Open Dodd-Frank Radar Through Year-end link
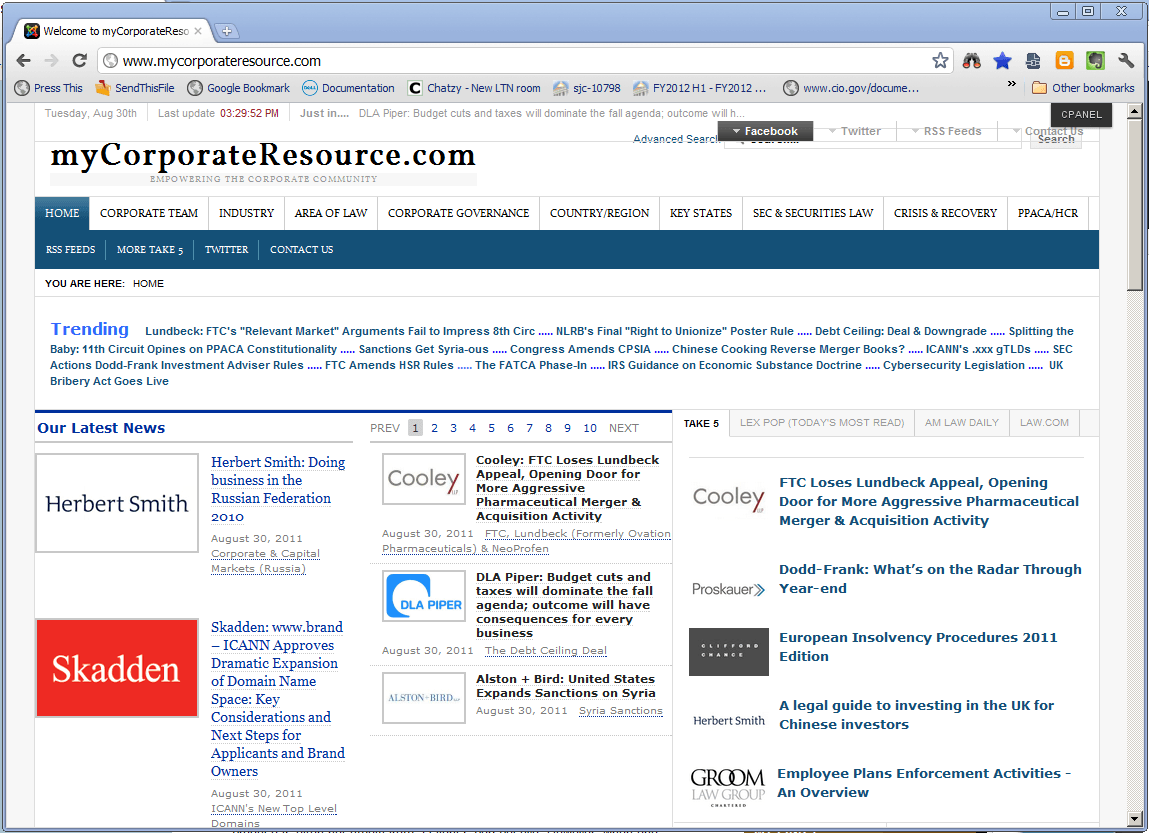This screenshot has height=833, width=1149. pos(930,579)
